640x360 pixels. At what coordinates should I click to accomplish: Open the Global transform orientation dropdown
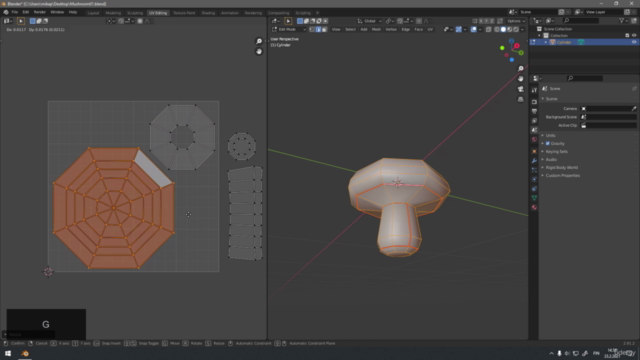tap(370, 21)
